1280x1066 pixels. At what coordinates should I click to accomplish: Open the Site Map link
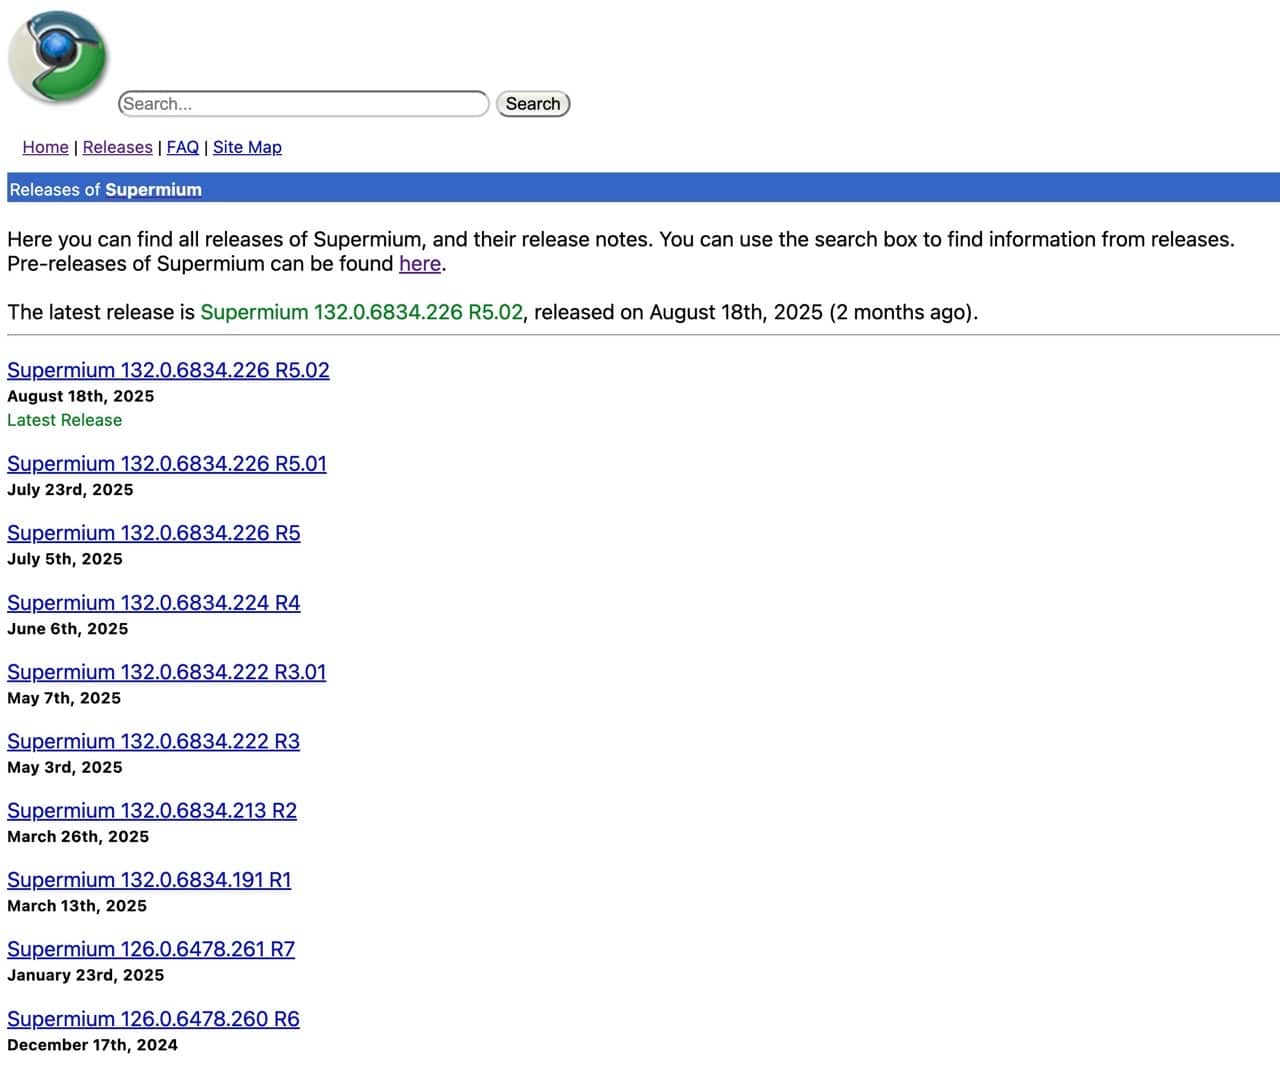point(247,147)
